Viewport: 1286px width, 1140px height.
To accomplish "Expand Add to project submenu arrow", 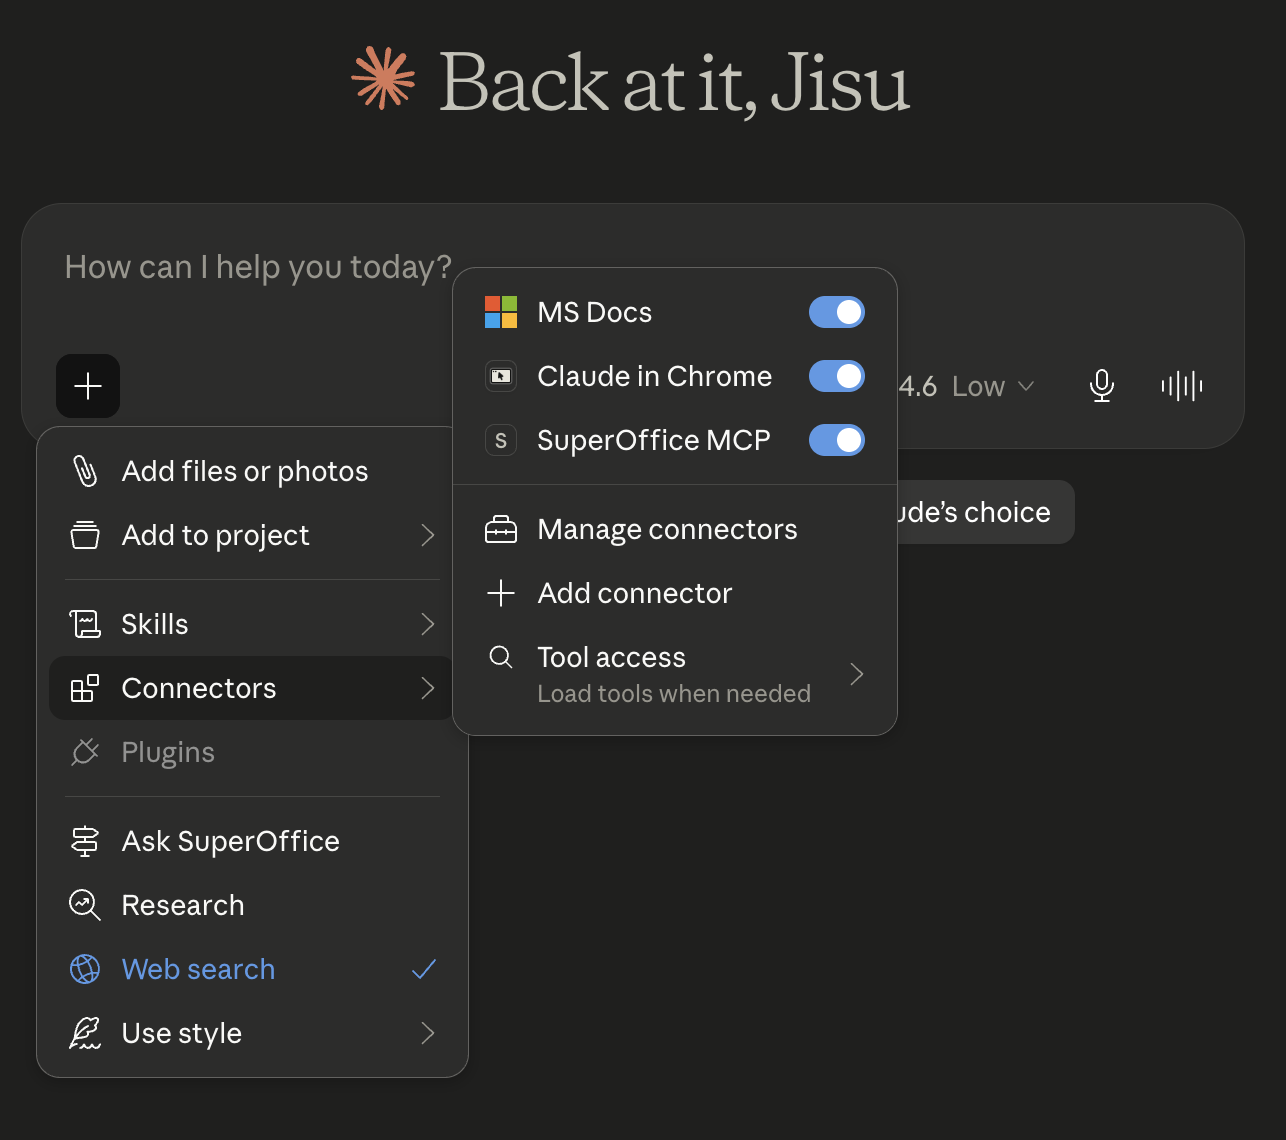I will click(428, 535).
